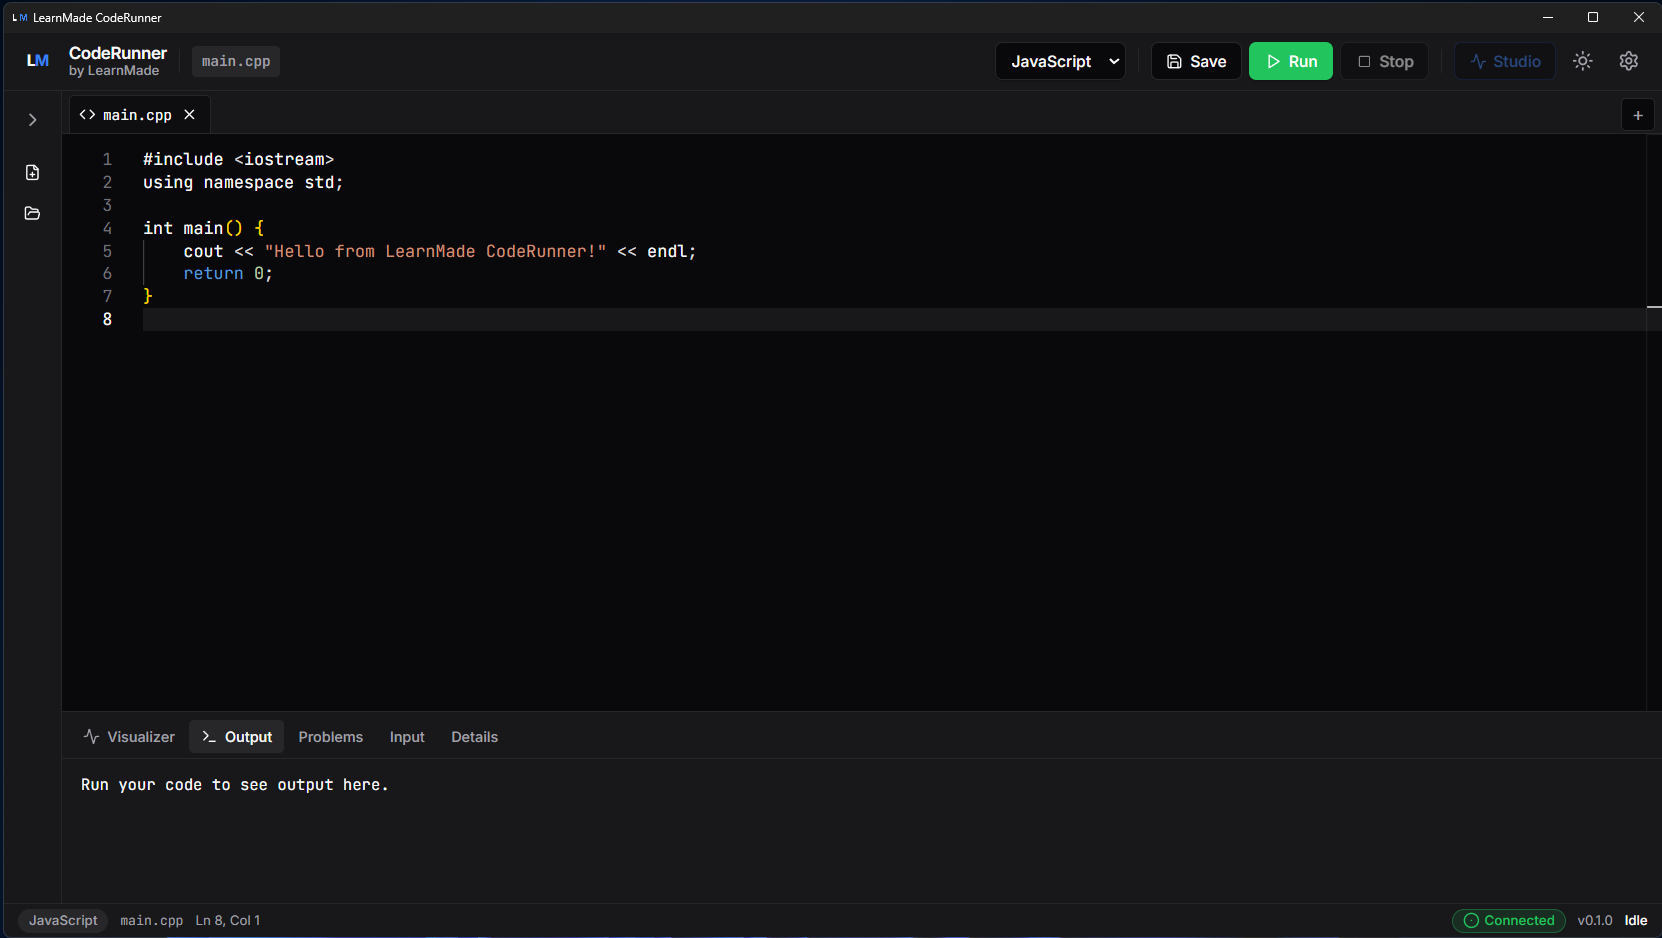Image resolution: width=1662 pixels, height=938 pixels.
Task: Open the Input panel tab
Action: (x=407, y=737)
